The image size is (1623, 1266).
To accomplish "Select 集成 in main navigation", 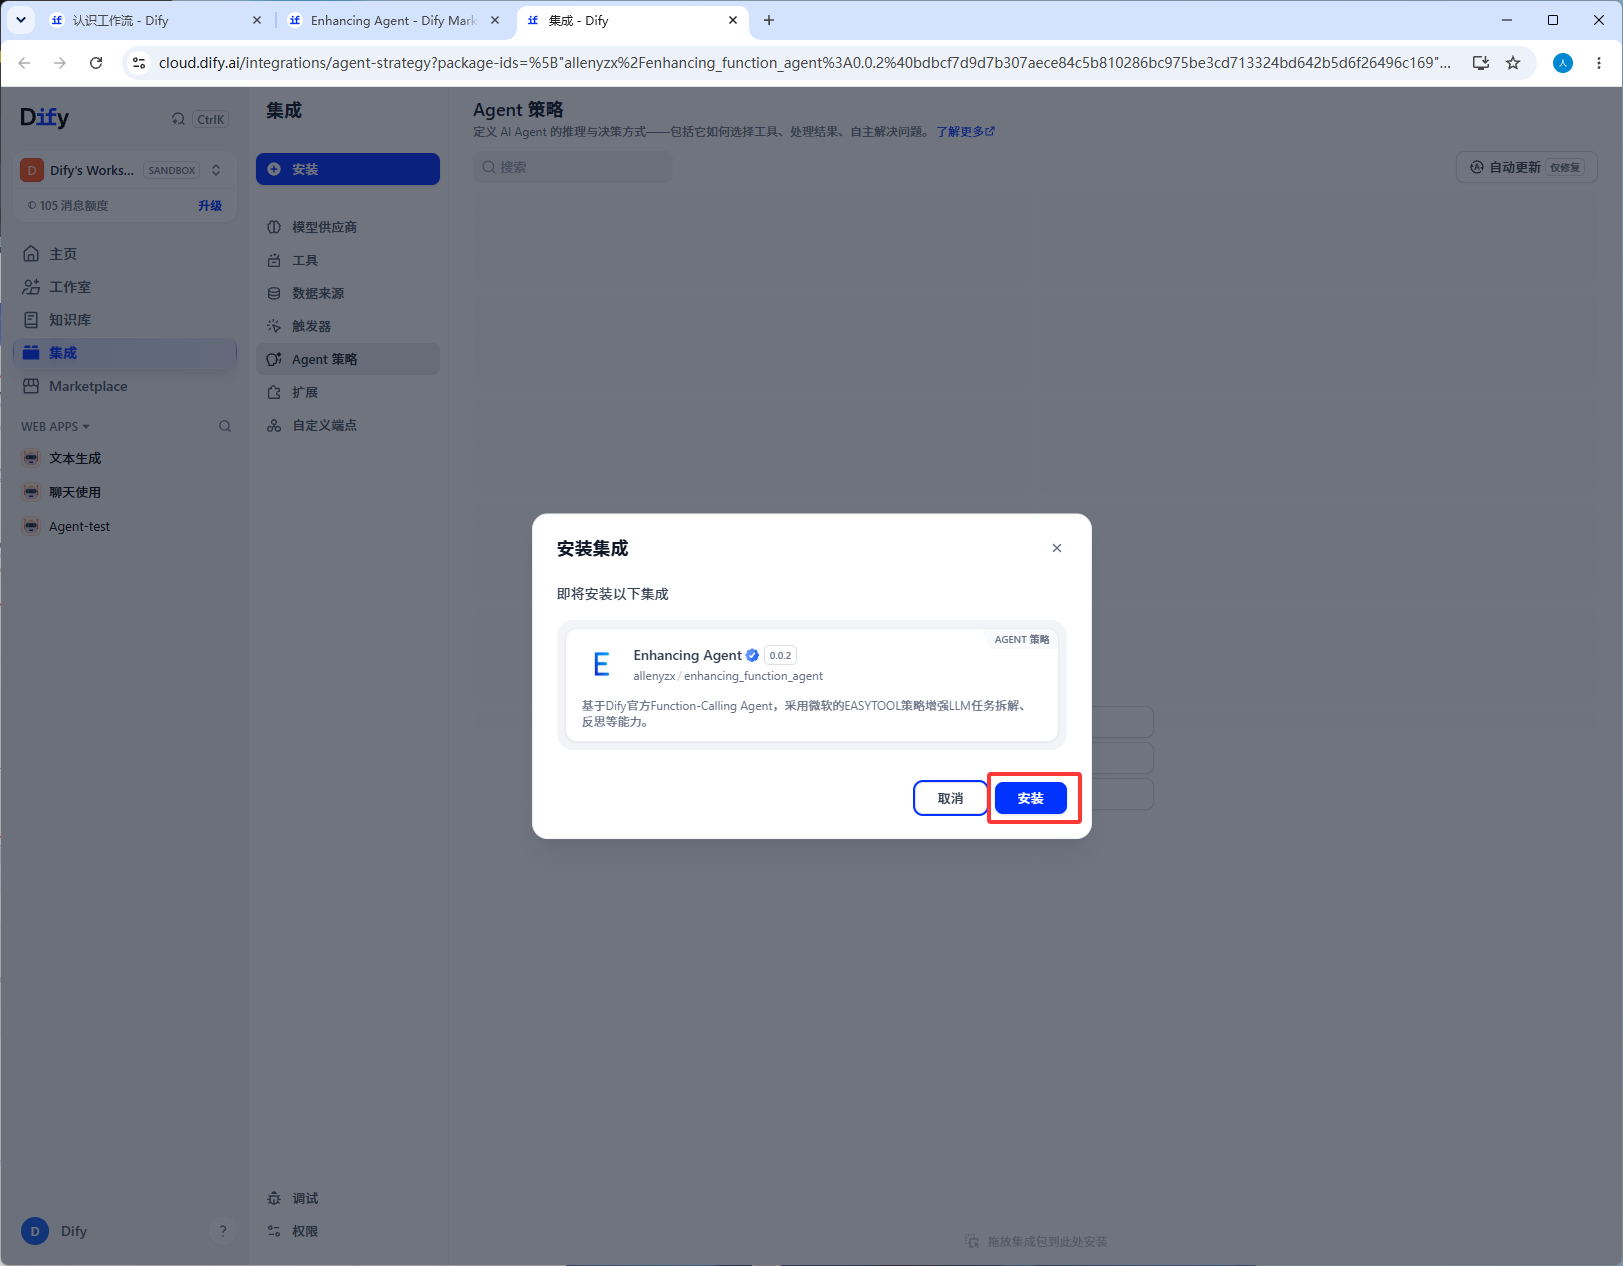I will coord(125,353).
